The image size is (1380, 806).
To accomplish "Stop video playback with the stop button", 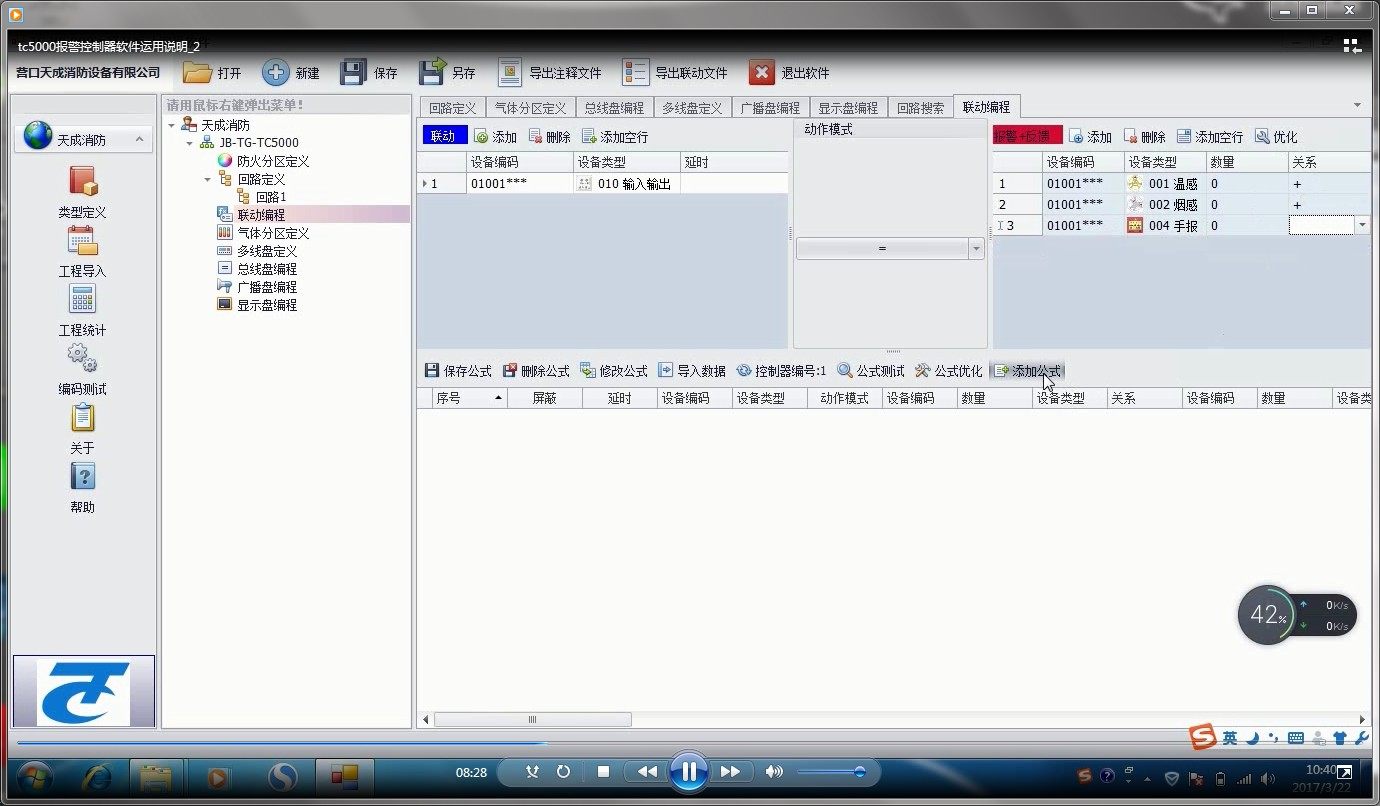I will pos(603,772).
